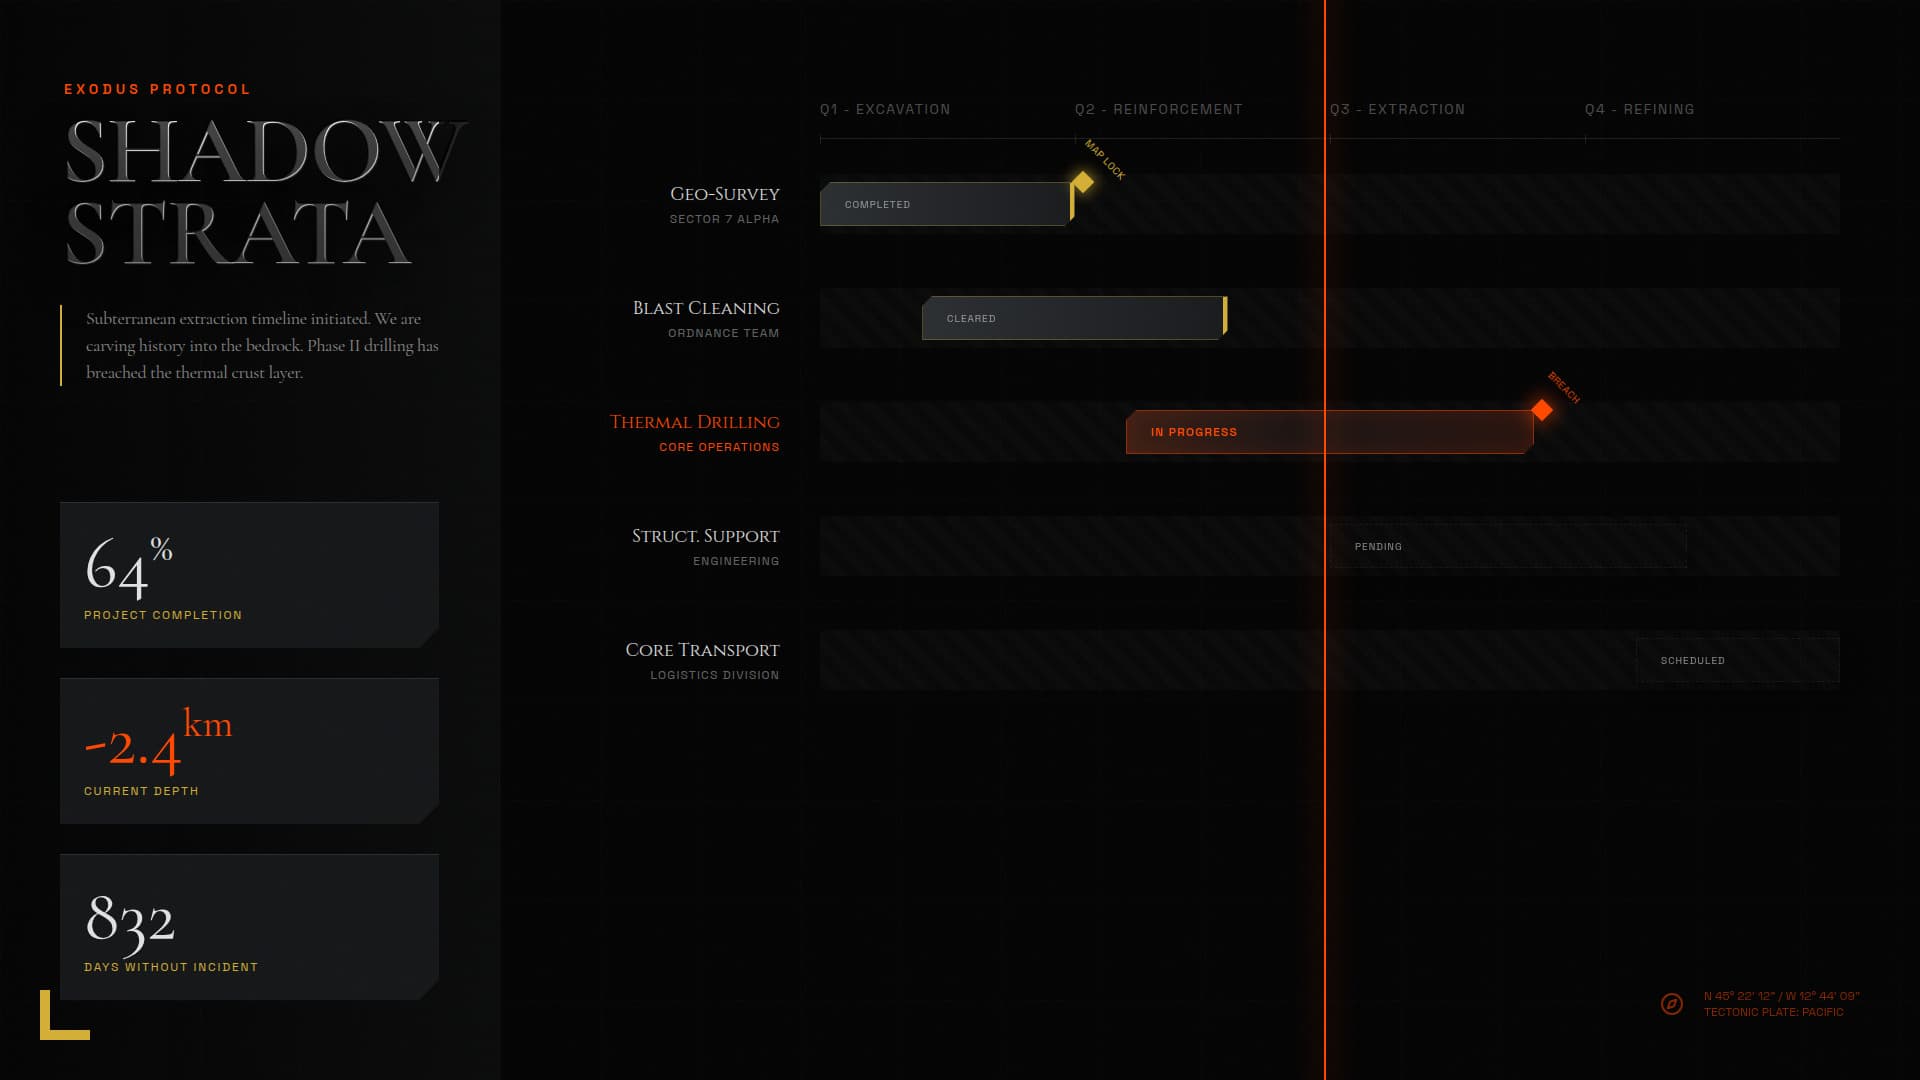Screen dimensions: 1920x1080
Task: Switch to the Q4 - Refining column
Action: coord(1639,109)
